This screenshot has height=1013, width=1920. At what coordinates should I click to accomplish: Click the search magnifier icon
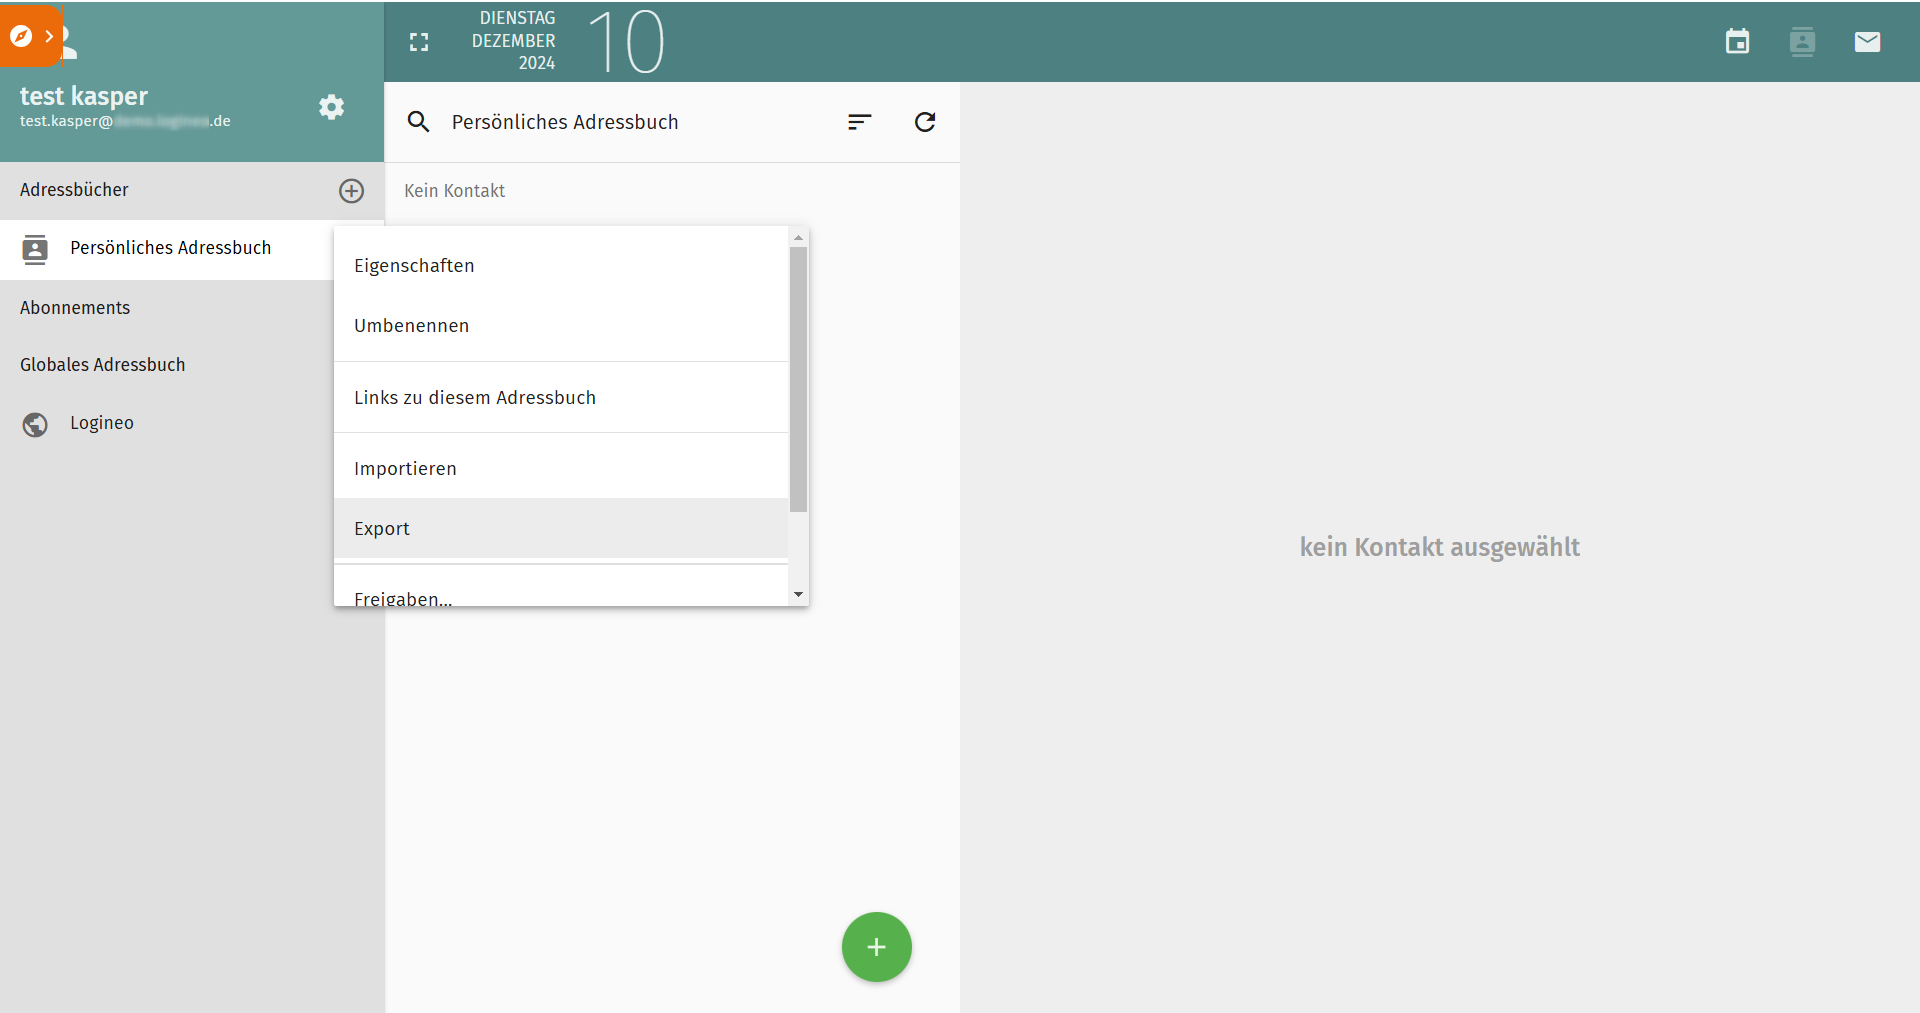click(x=418, y=122)
